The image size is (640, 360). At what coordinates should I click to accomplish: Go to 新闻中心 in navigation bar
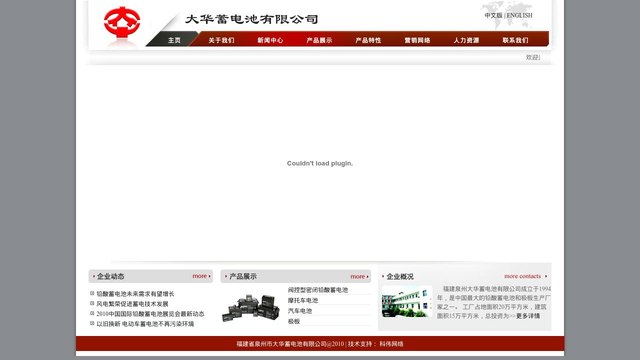(270, 40)
